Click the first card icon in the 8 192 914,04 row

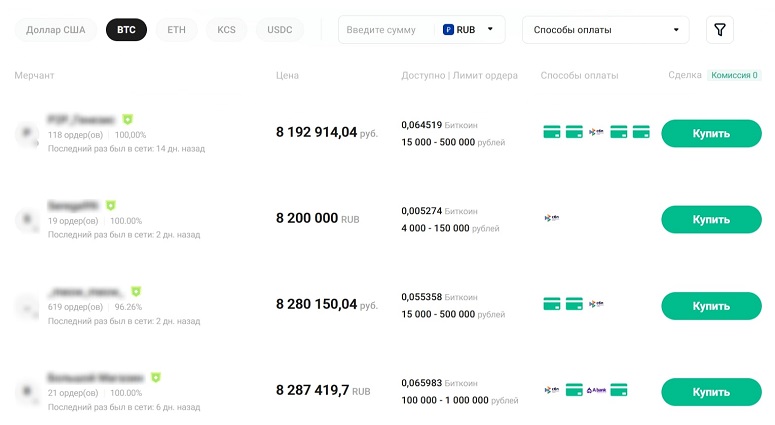[x=552, y=132]
